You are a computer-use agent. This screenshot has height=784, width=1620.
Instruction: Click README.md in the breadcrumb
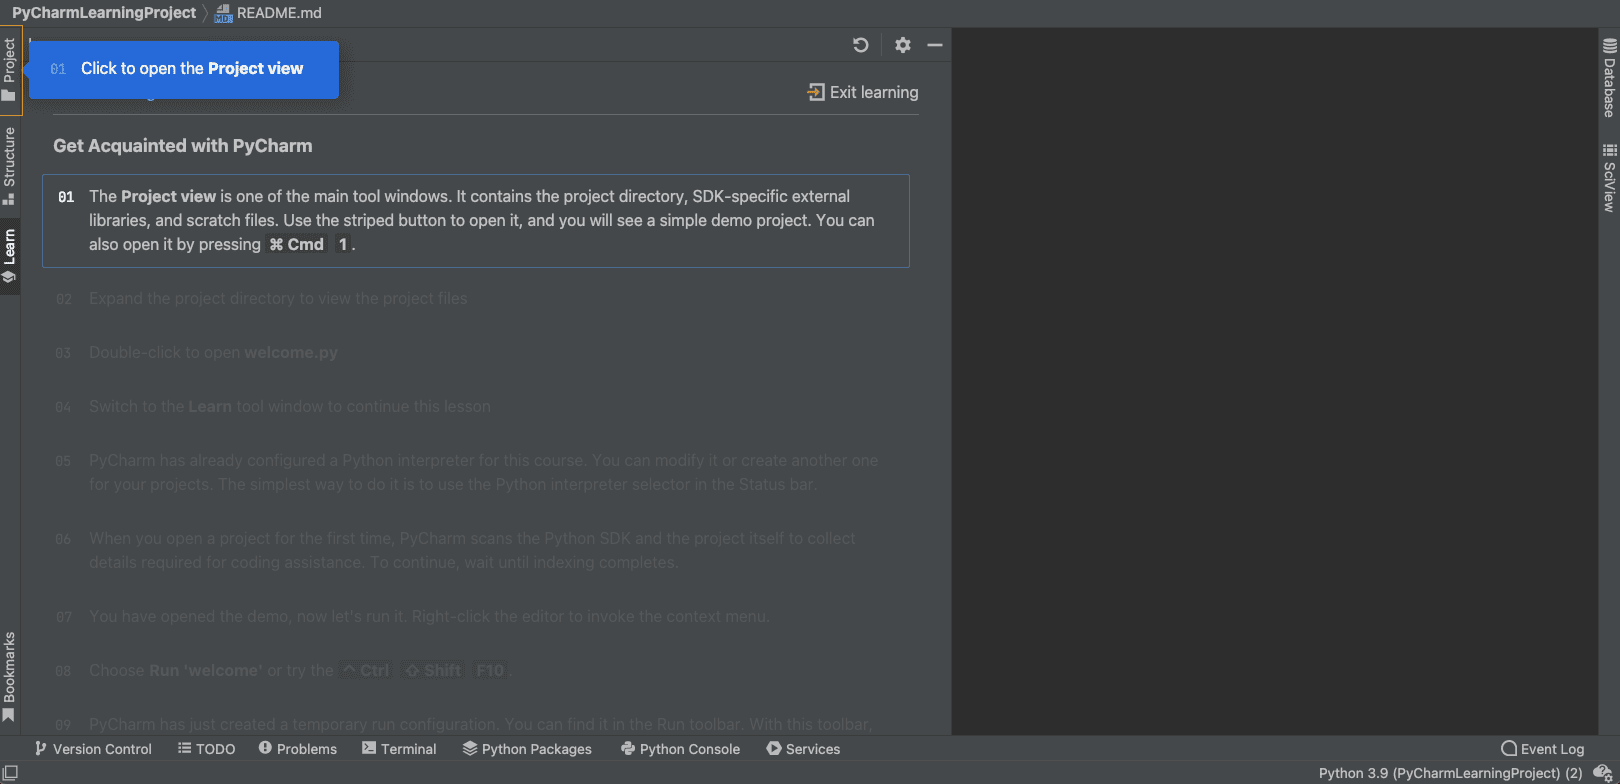tap(279, 13)
